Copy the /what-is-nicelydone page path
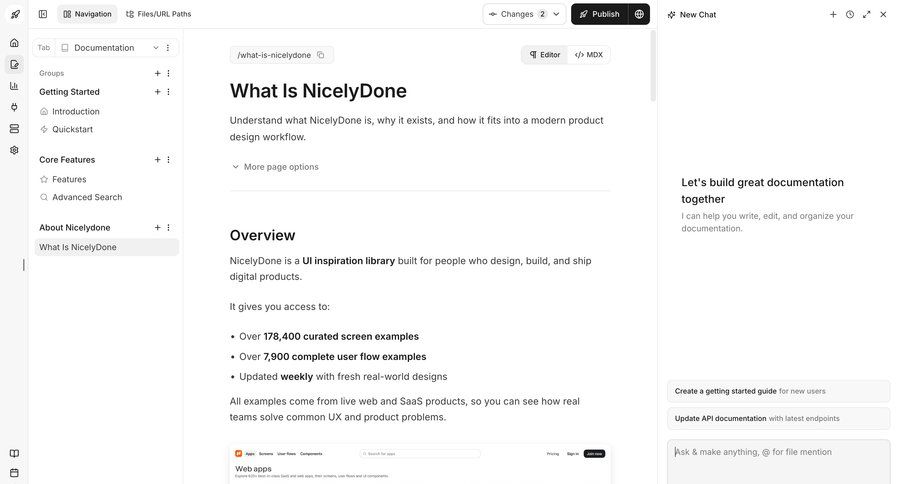 point(322,55)
